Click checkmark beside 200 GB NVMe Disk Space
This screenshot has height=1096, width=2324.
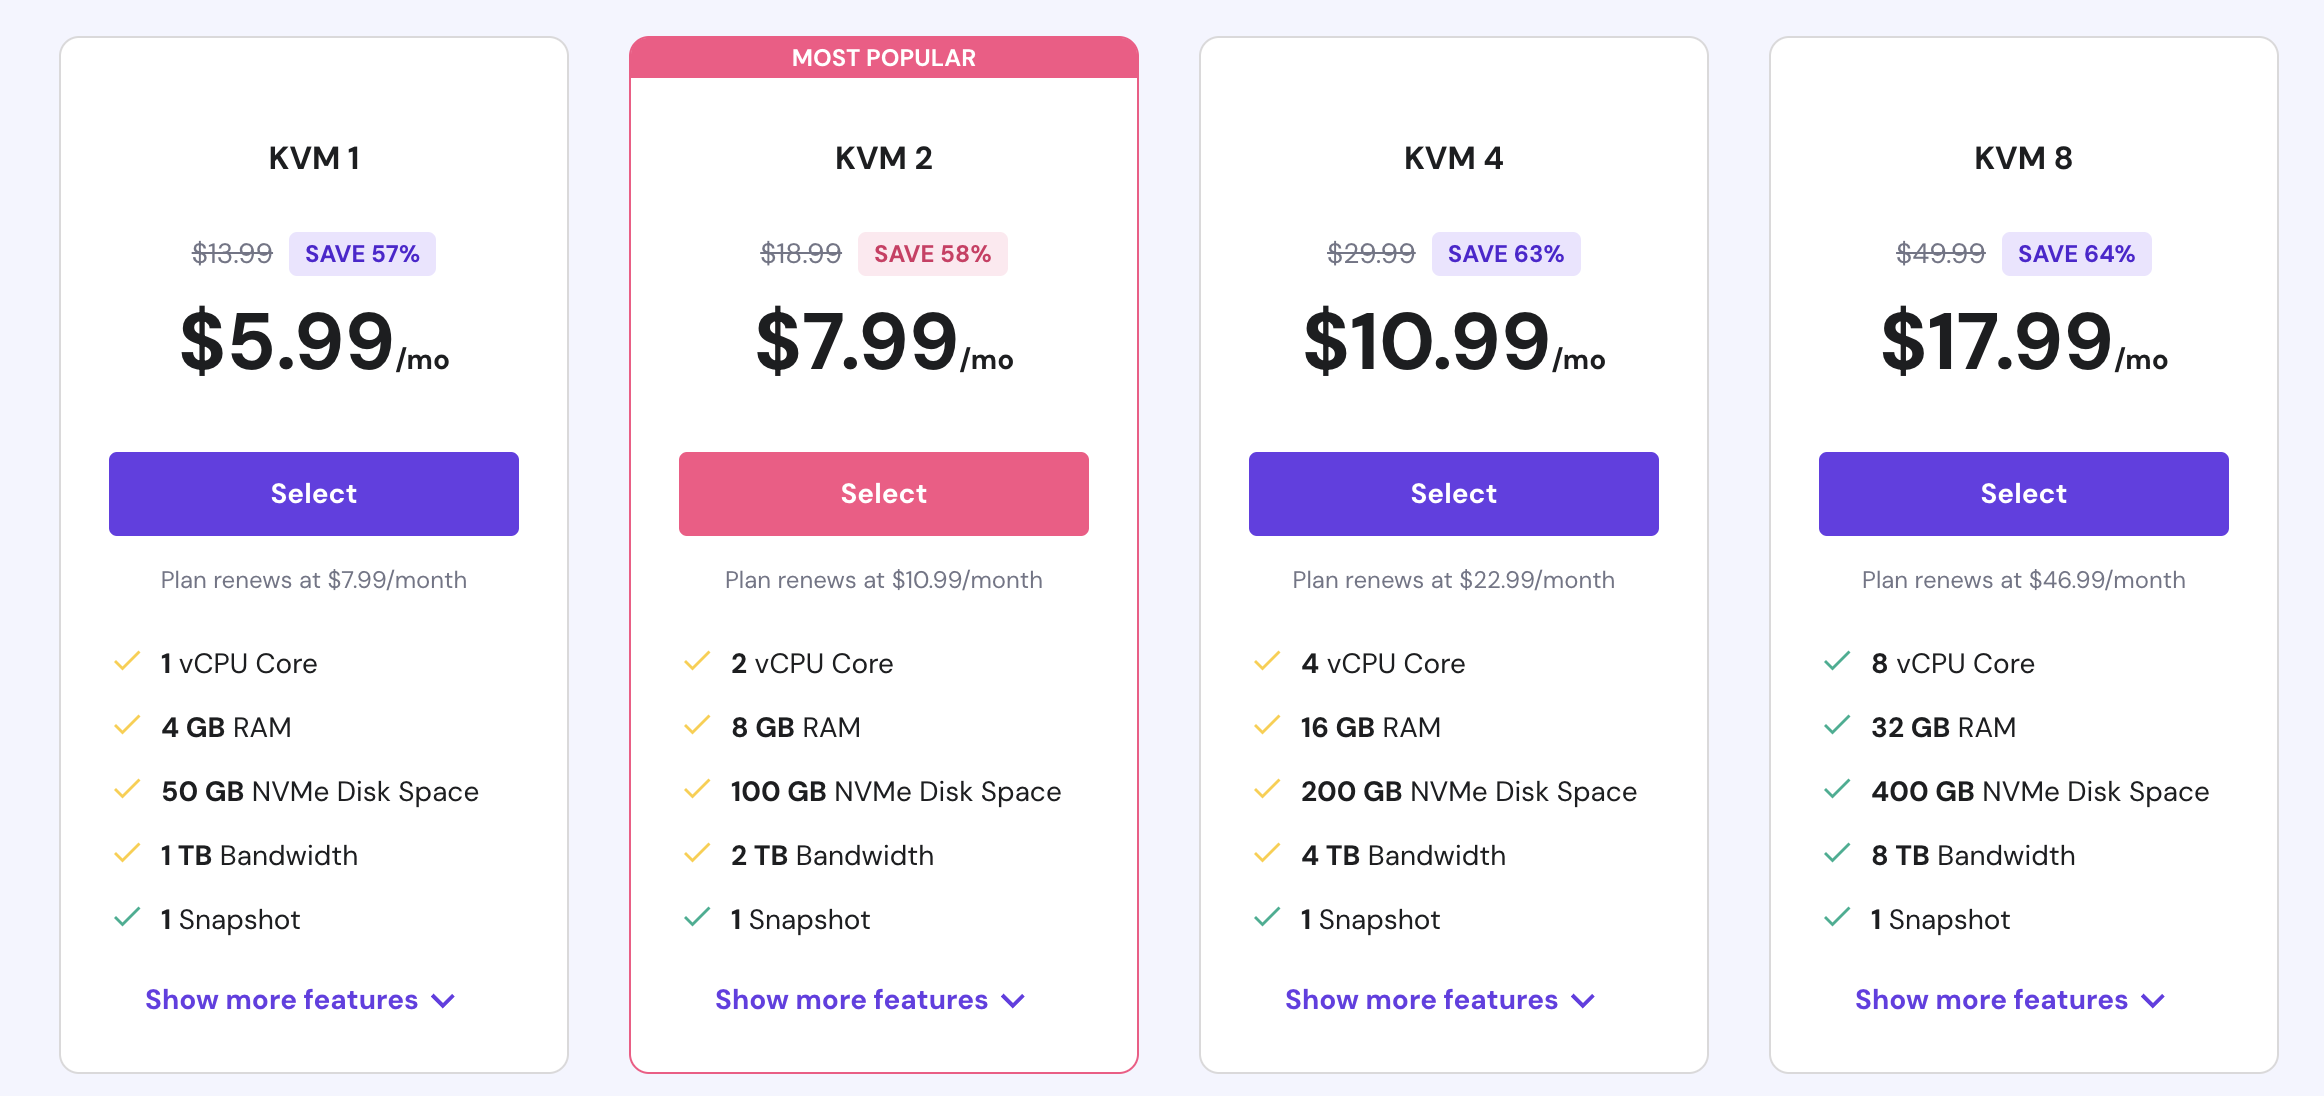(x=1267, y=790)
